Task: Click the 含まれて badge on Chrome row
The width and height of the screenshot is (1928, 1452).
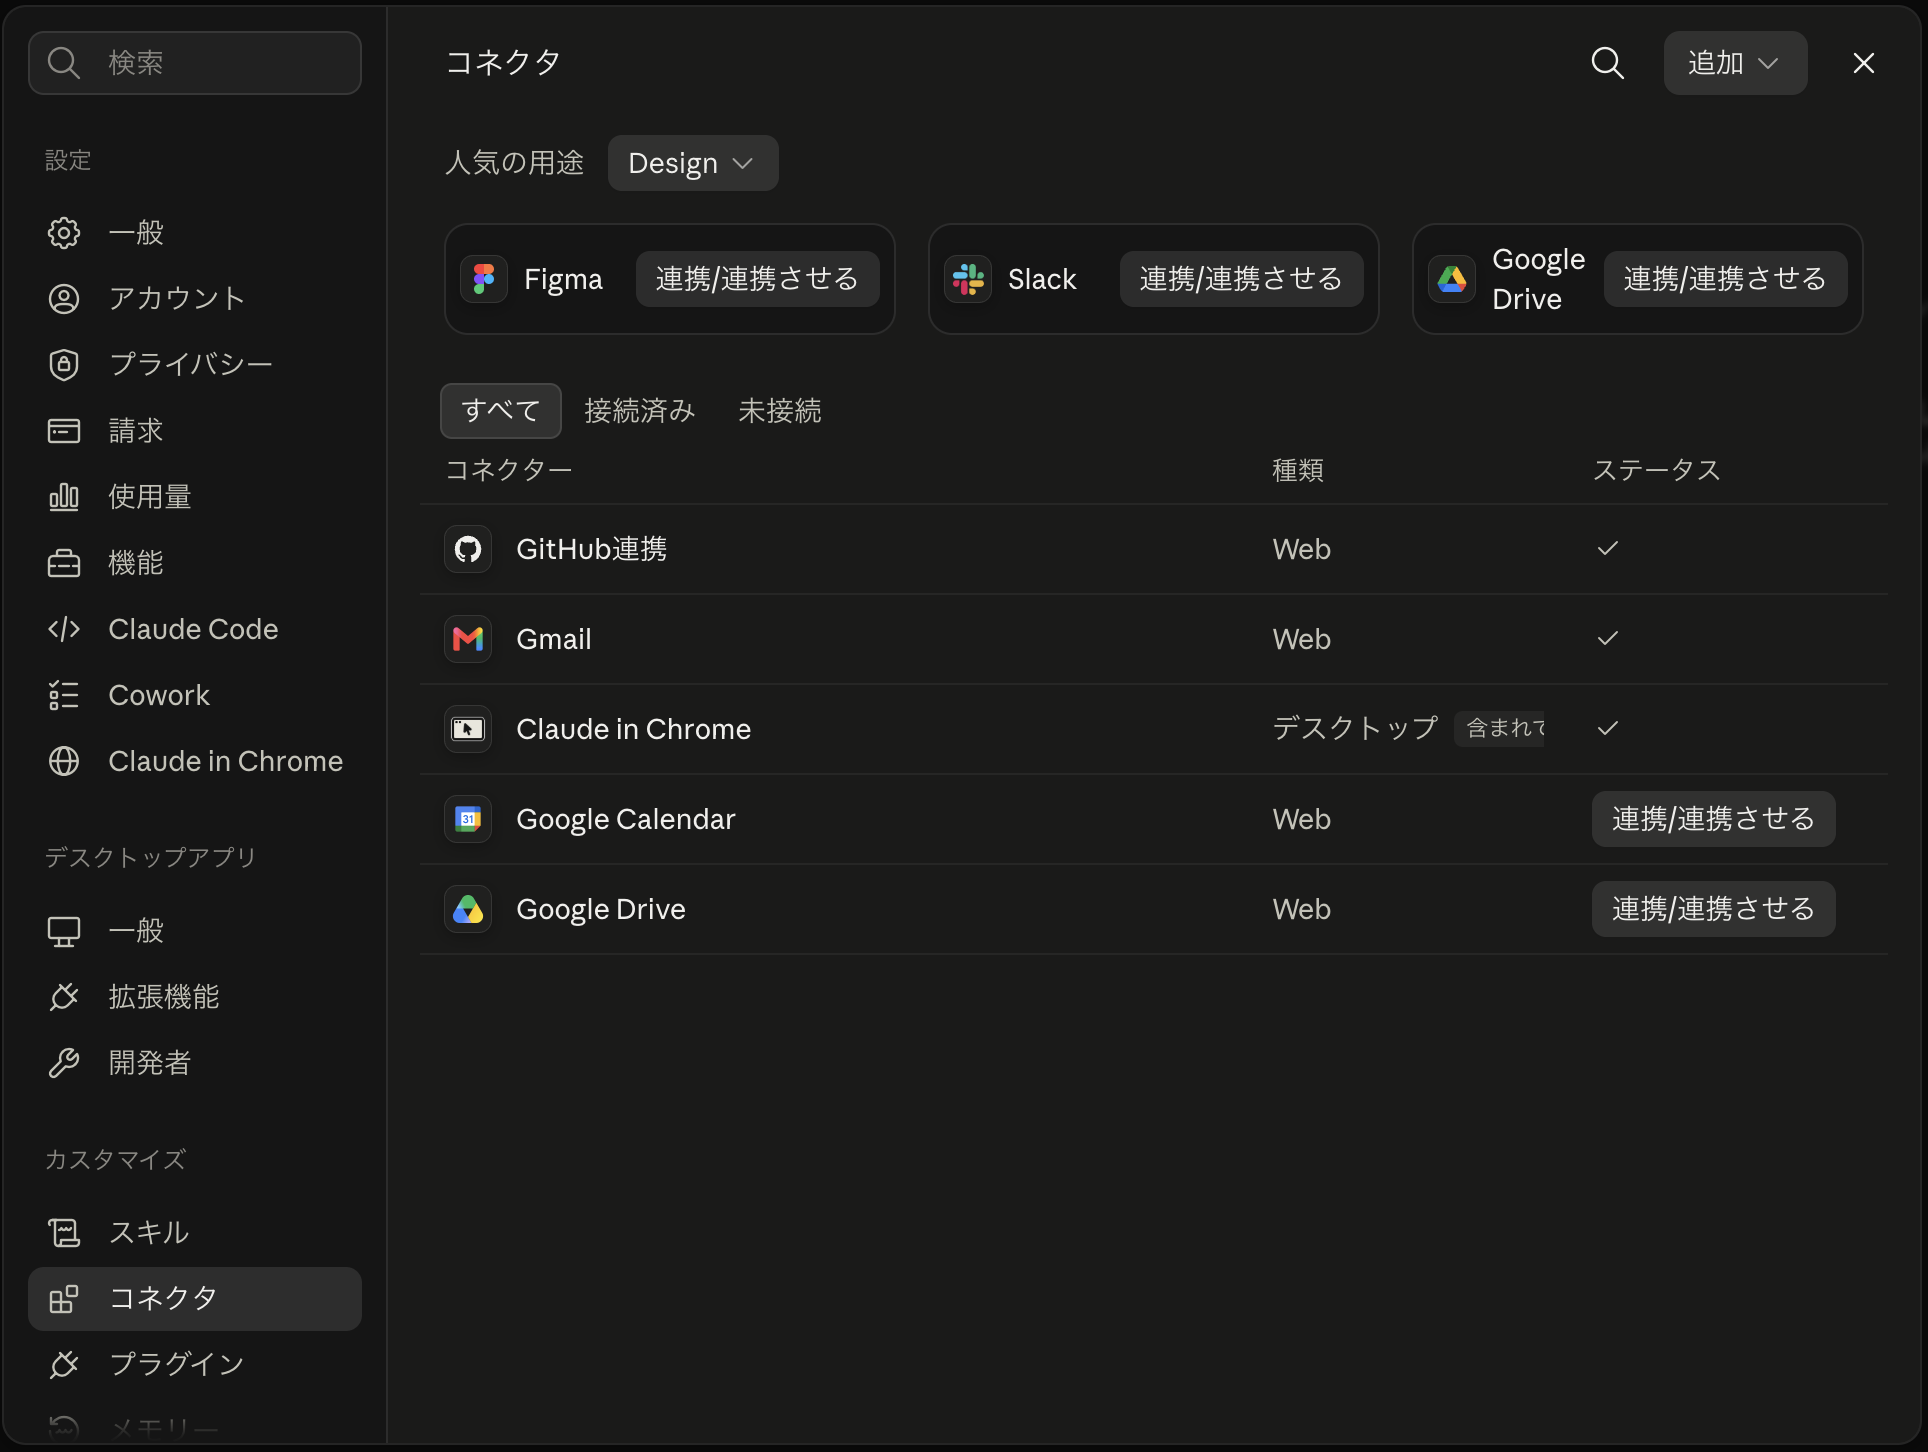Action: coord(1500,728)
